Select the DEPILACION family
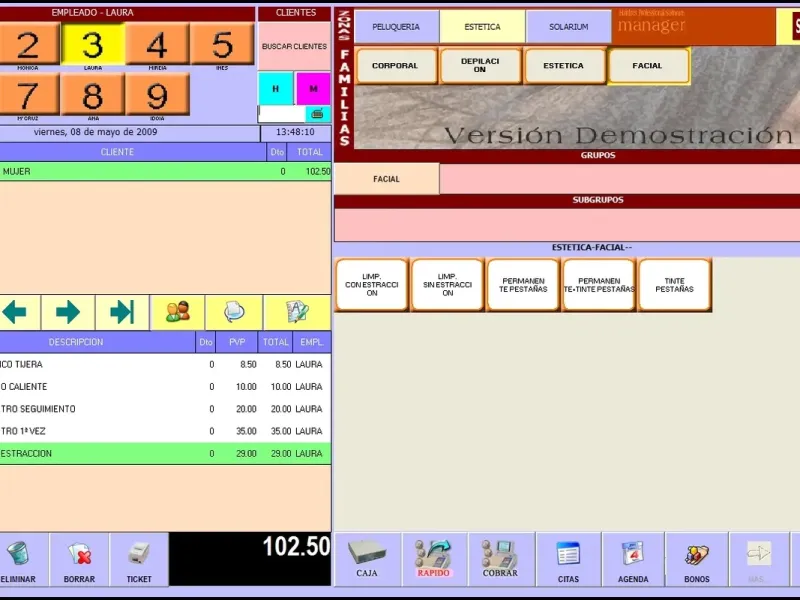This screenshot has width=800, height=600. tap(480, 66)
